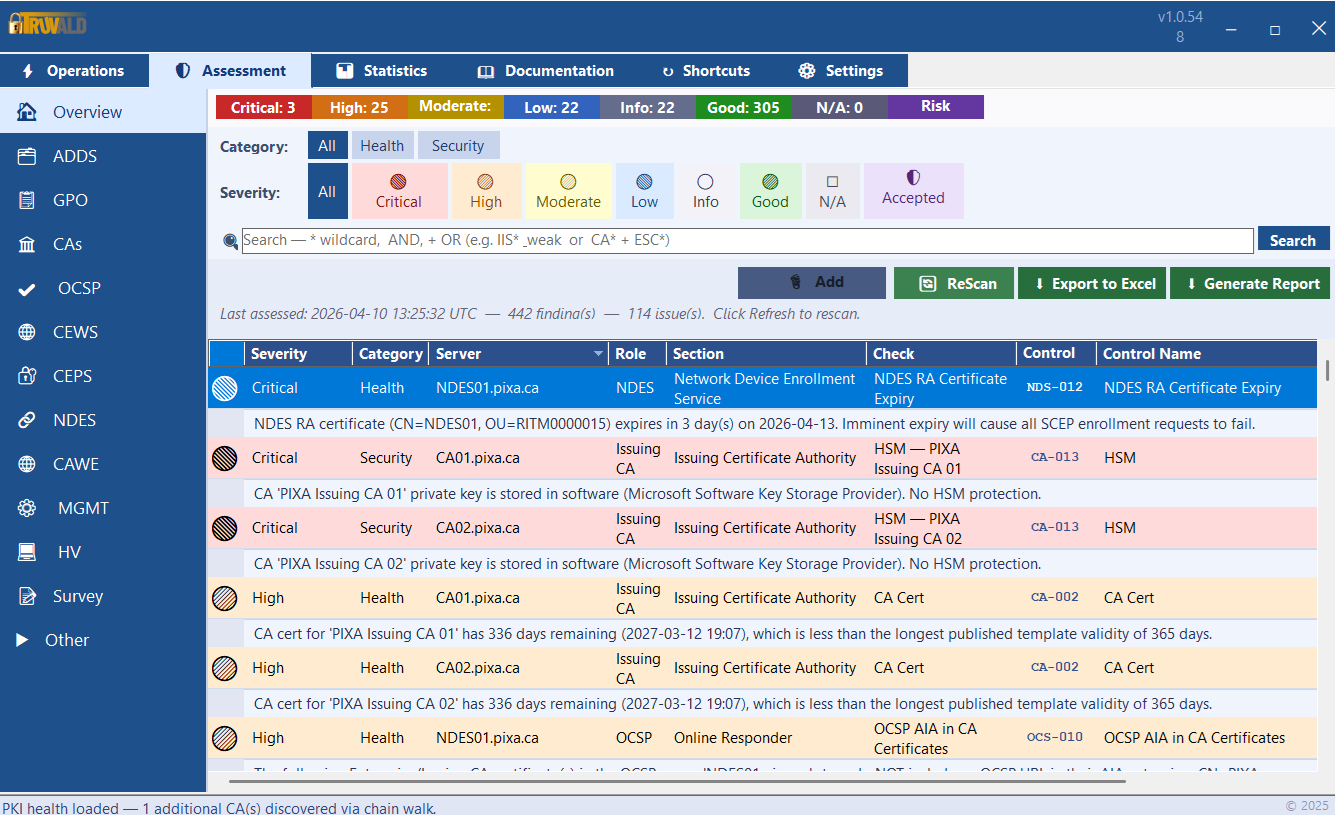Click the high severity icon for CA01.pixa.ca CA Cert row
1335x815 pixels.
pos(225,598)
